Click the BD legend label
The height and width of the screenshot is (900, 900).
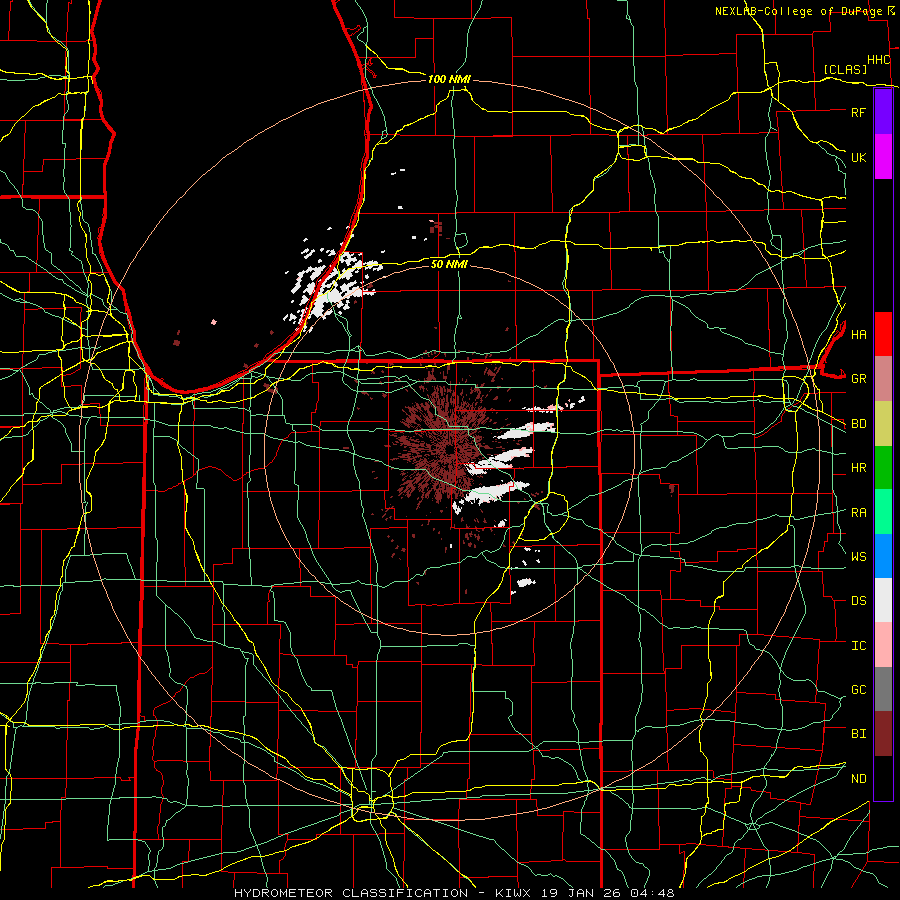(858, 424)
